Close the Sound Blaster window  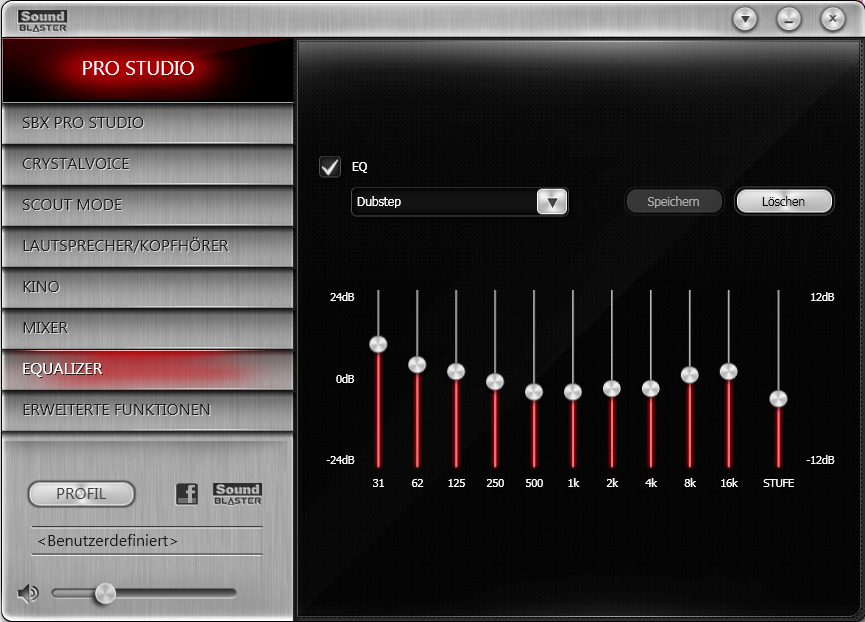tap(832, 20)
